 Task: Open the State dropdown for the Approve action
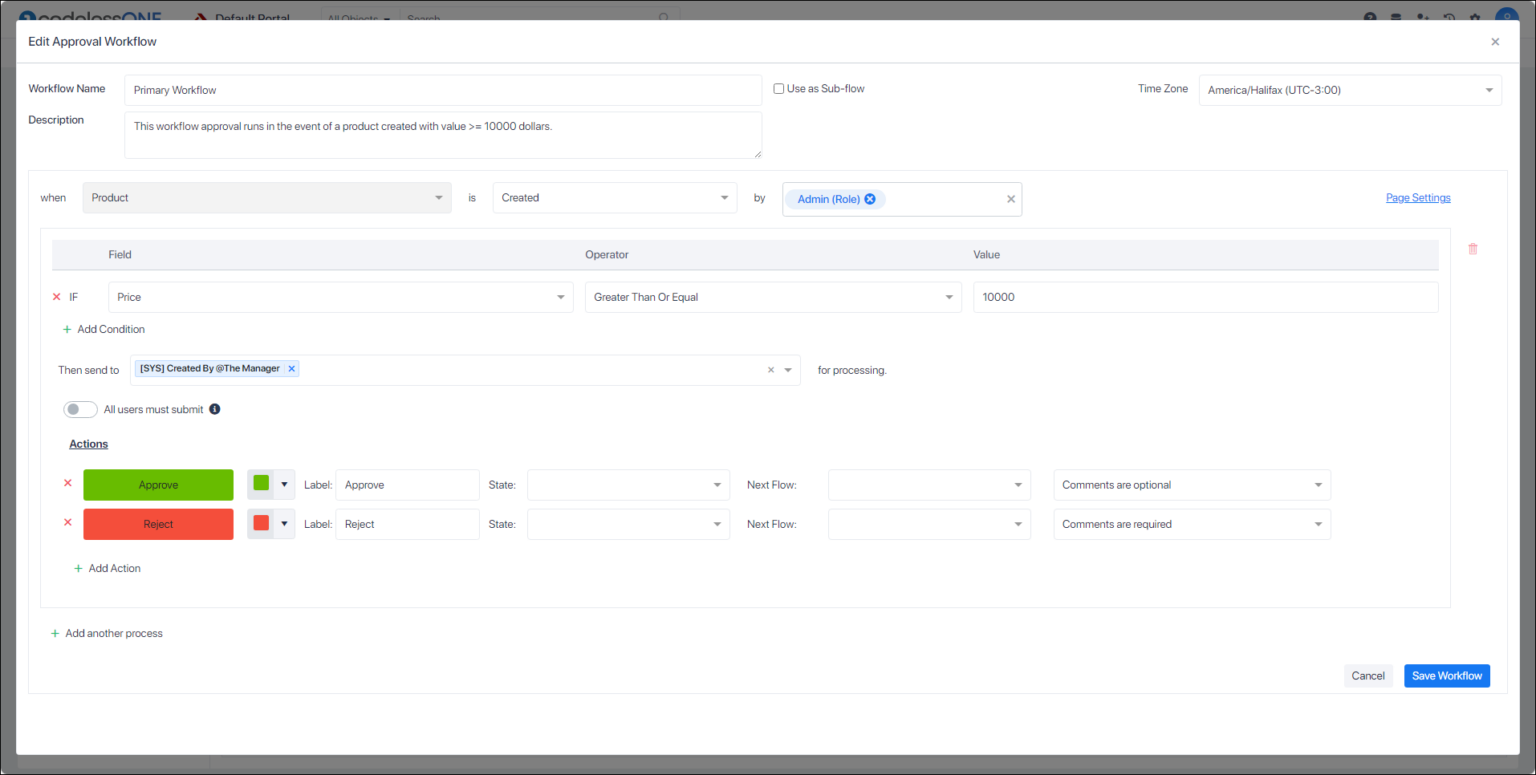[628, 485]
